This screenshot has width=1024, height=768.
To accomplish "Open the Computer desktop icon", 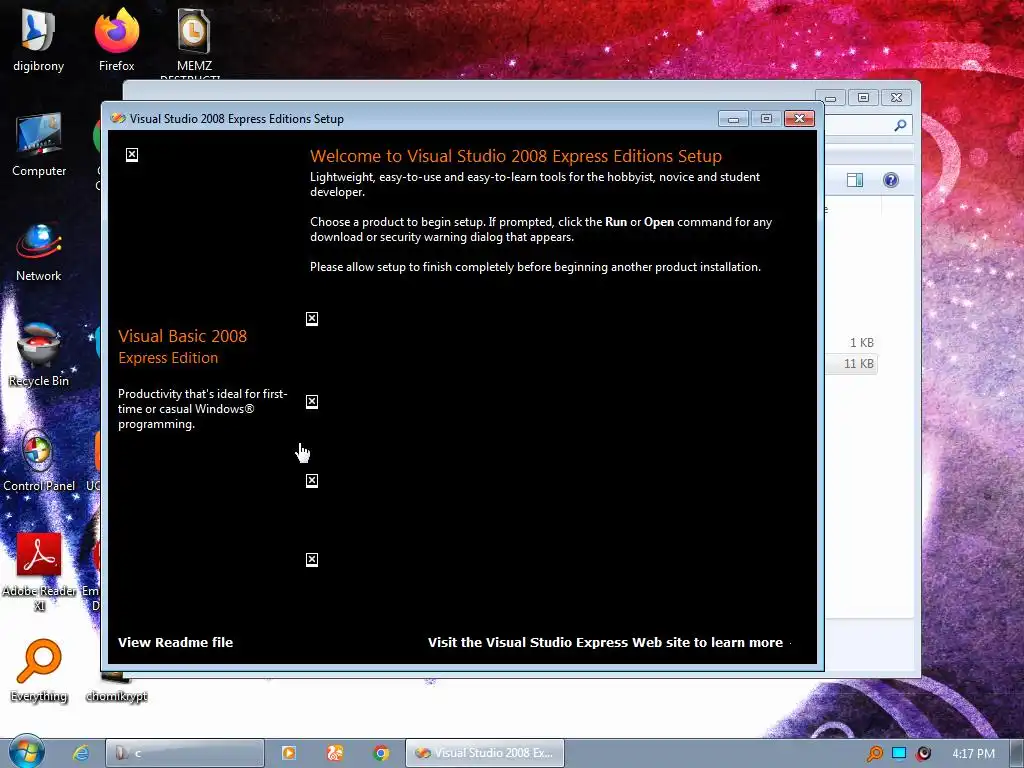I will (39, 145).
